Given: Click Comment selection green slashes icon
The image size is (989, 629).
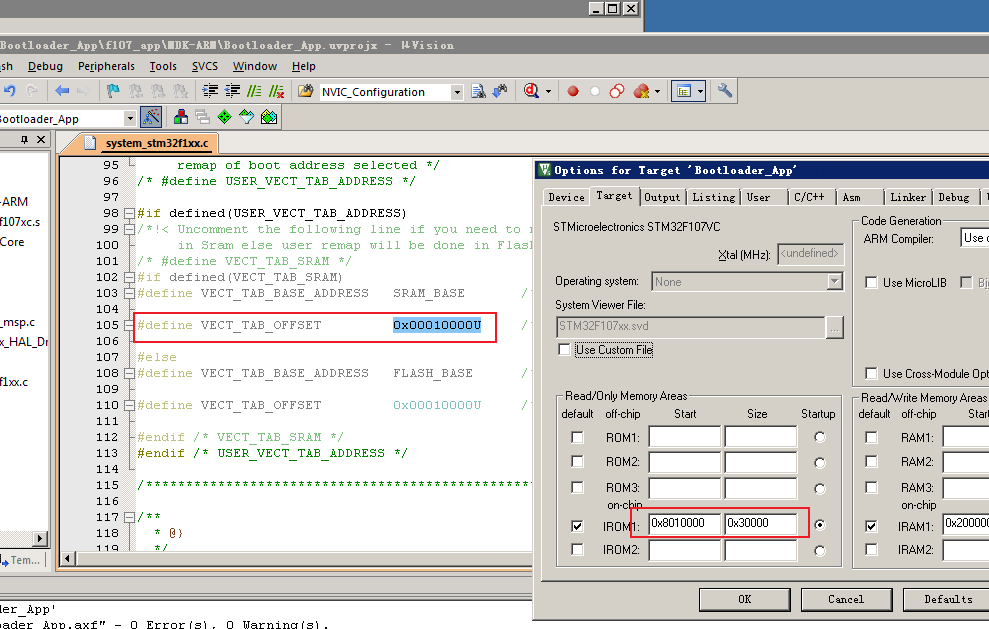Looking at the screenshot, I should pos(254,91).
